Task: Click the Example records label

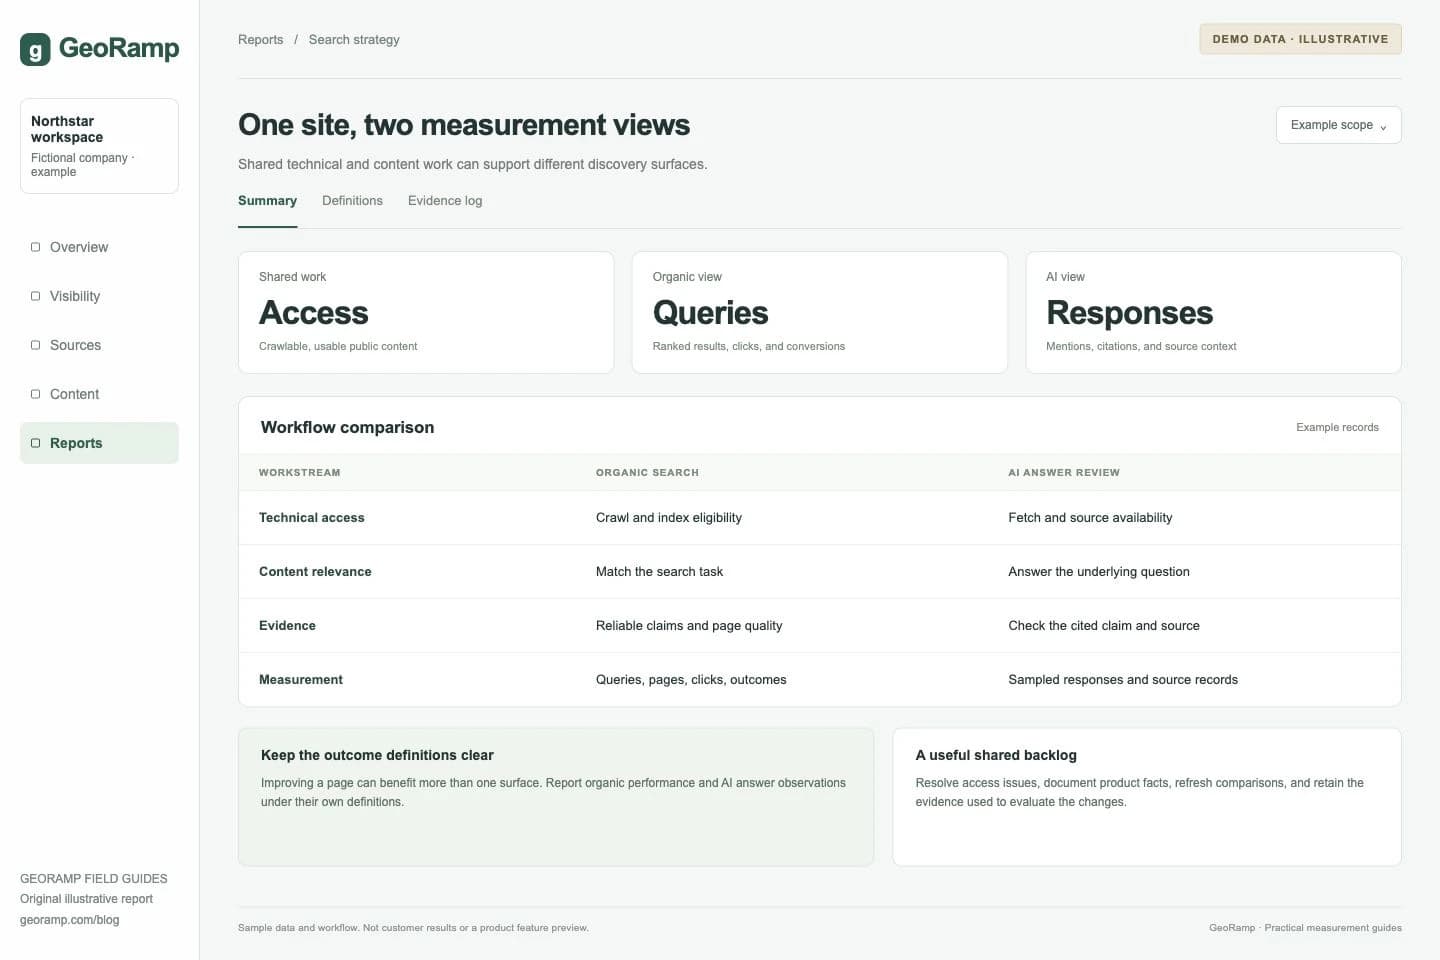Action: tap(1337, 428)
